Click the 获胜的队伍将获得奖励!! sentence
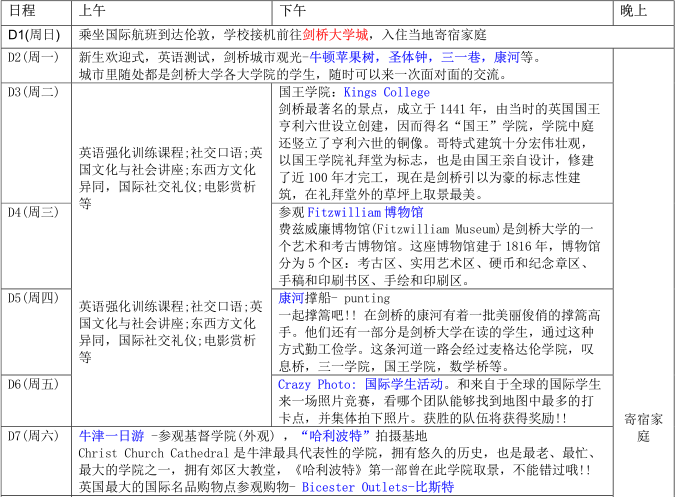Viewport: 675px width, 497px height. [x=495, y=418]
